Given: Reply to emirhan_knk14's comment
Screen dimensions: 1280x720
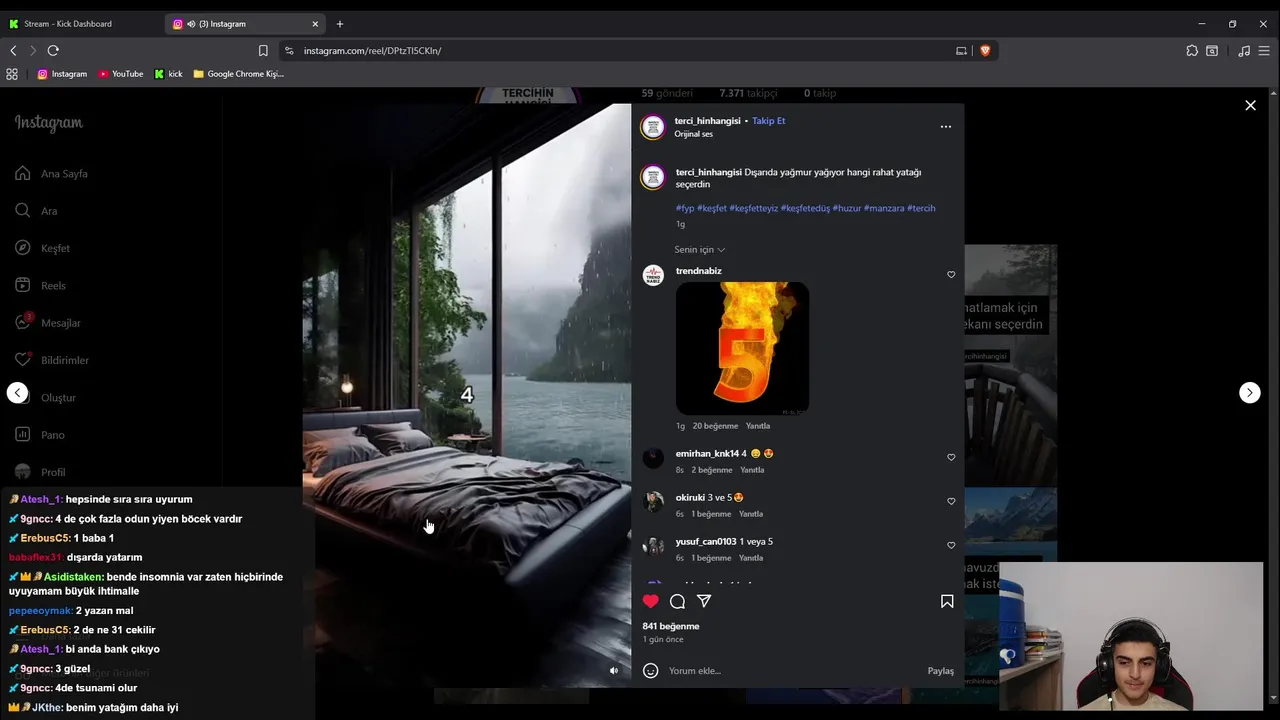Looking at the screenshot, I should tap(752, 470).
